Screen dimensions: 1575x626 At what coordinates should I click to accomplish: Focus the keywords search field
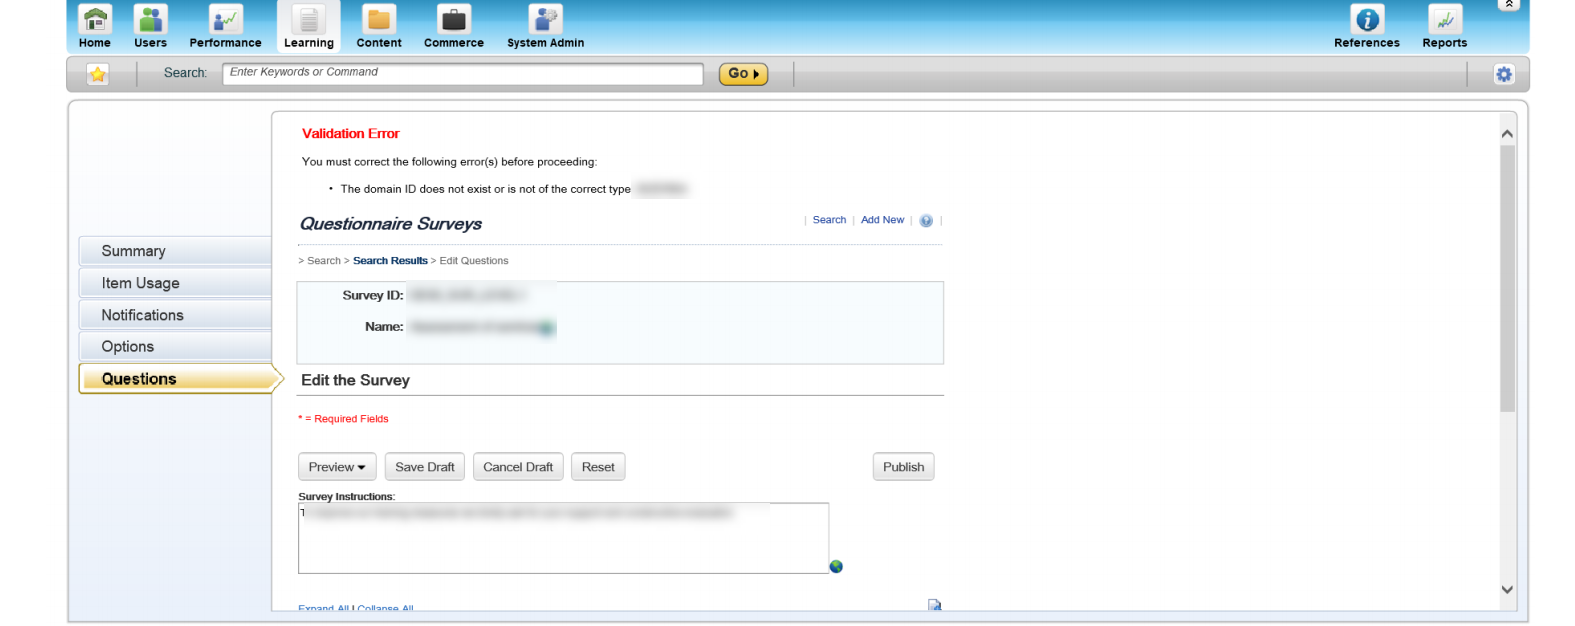[x=463, y=73]
